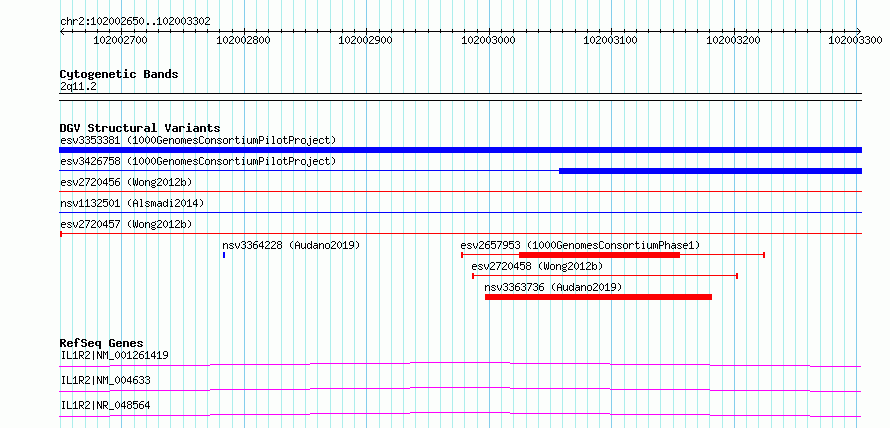Click ruler position 102003100
The image size is (890, 428).
(611, 40)
